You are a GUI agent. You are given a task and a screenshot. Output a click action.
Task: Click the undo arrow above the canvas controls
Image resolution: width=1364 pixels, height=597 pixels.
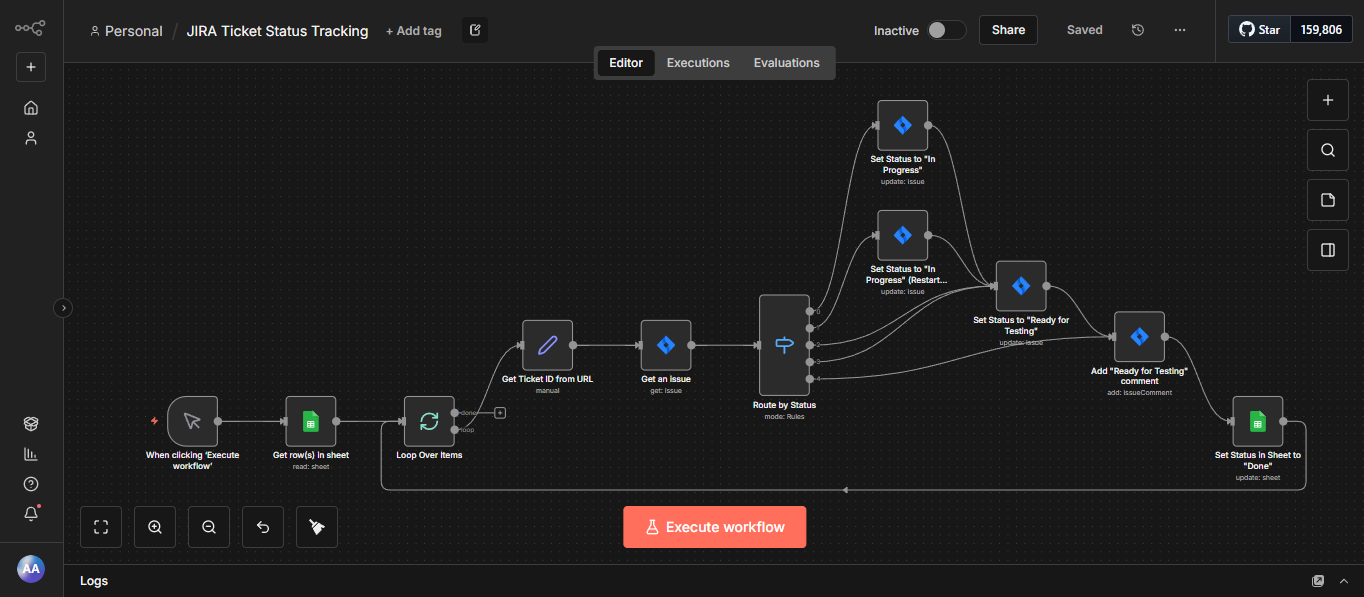[262, 527]
